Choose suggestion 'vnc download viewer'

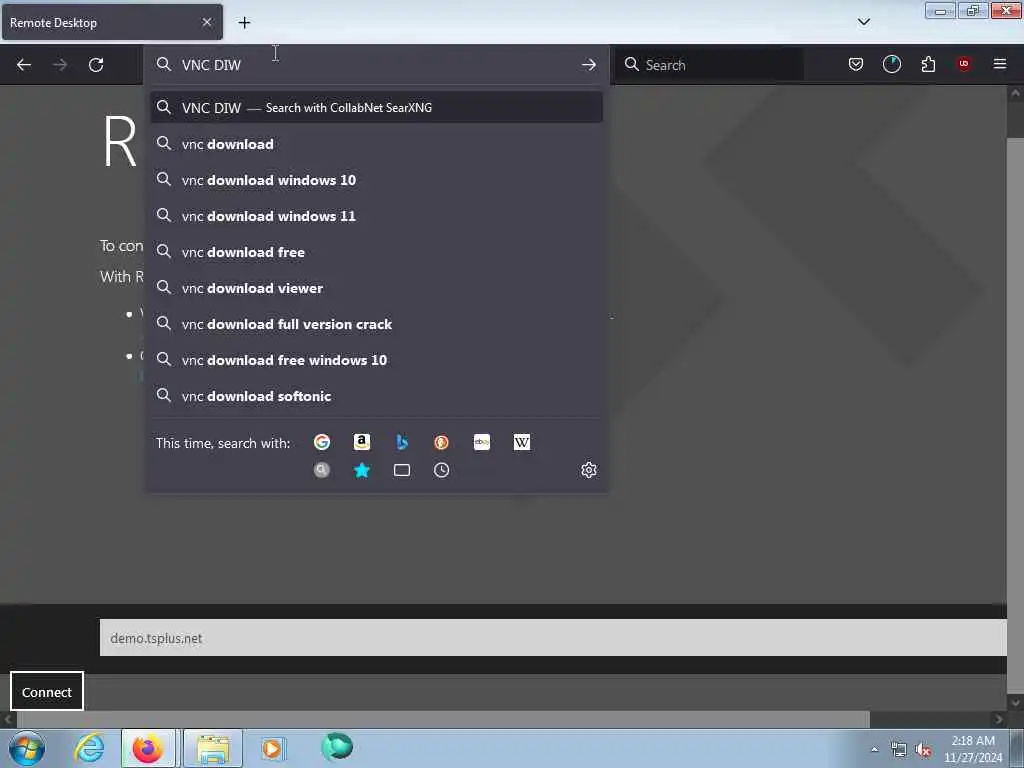click(376, 287)
